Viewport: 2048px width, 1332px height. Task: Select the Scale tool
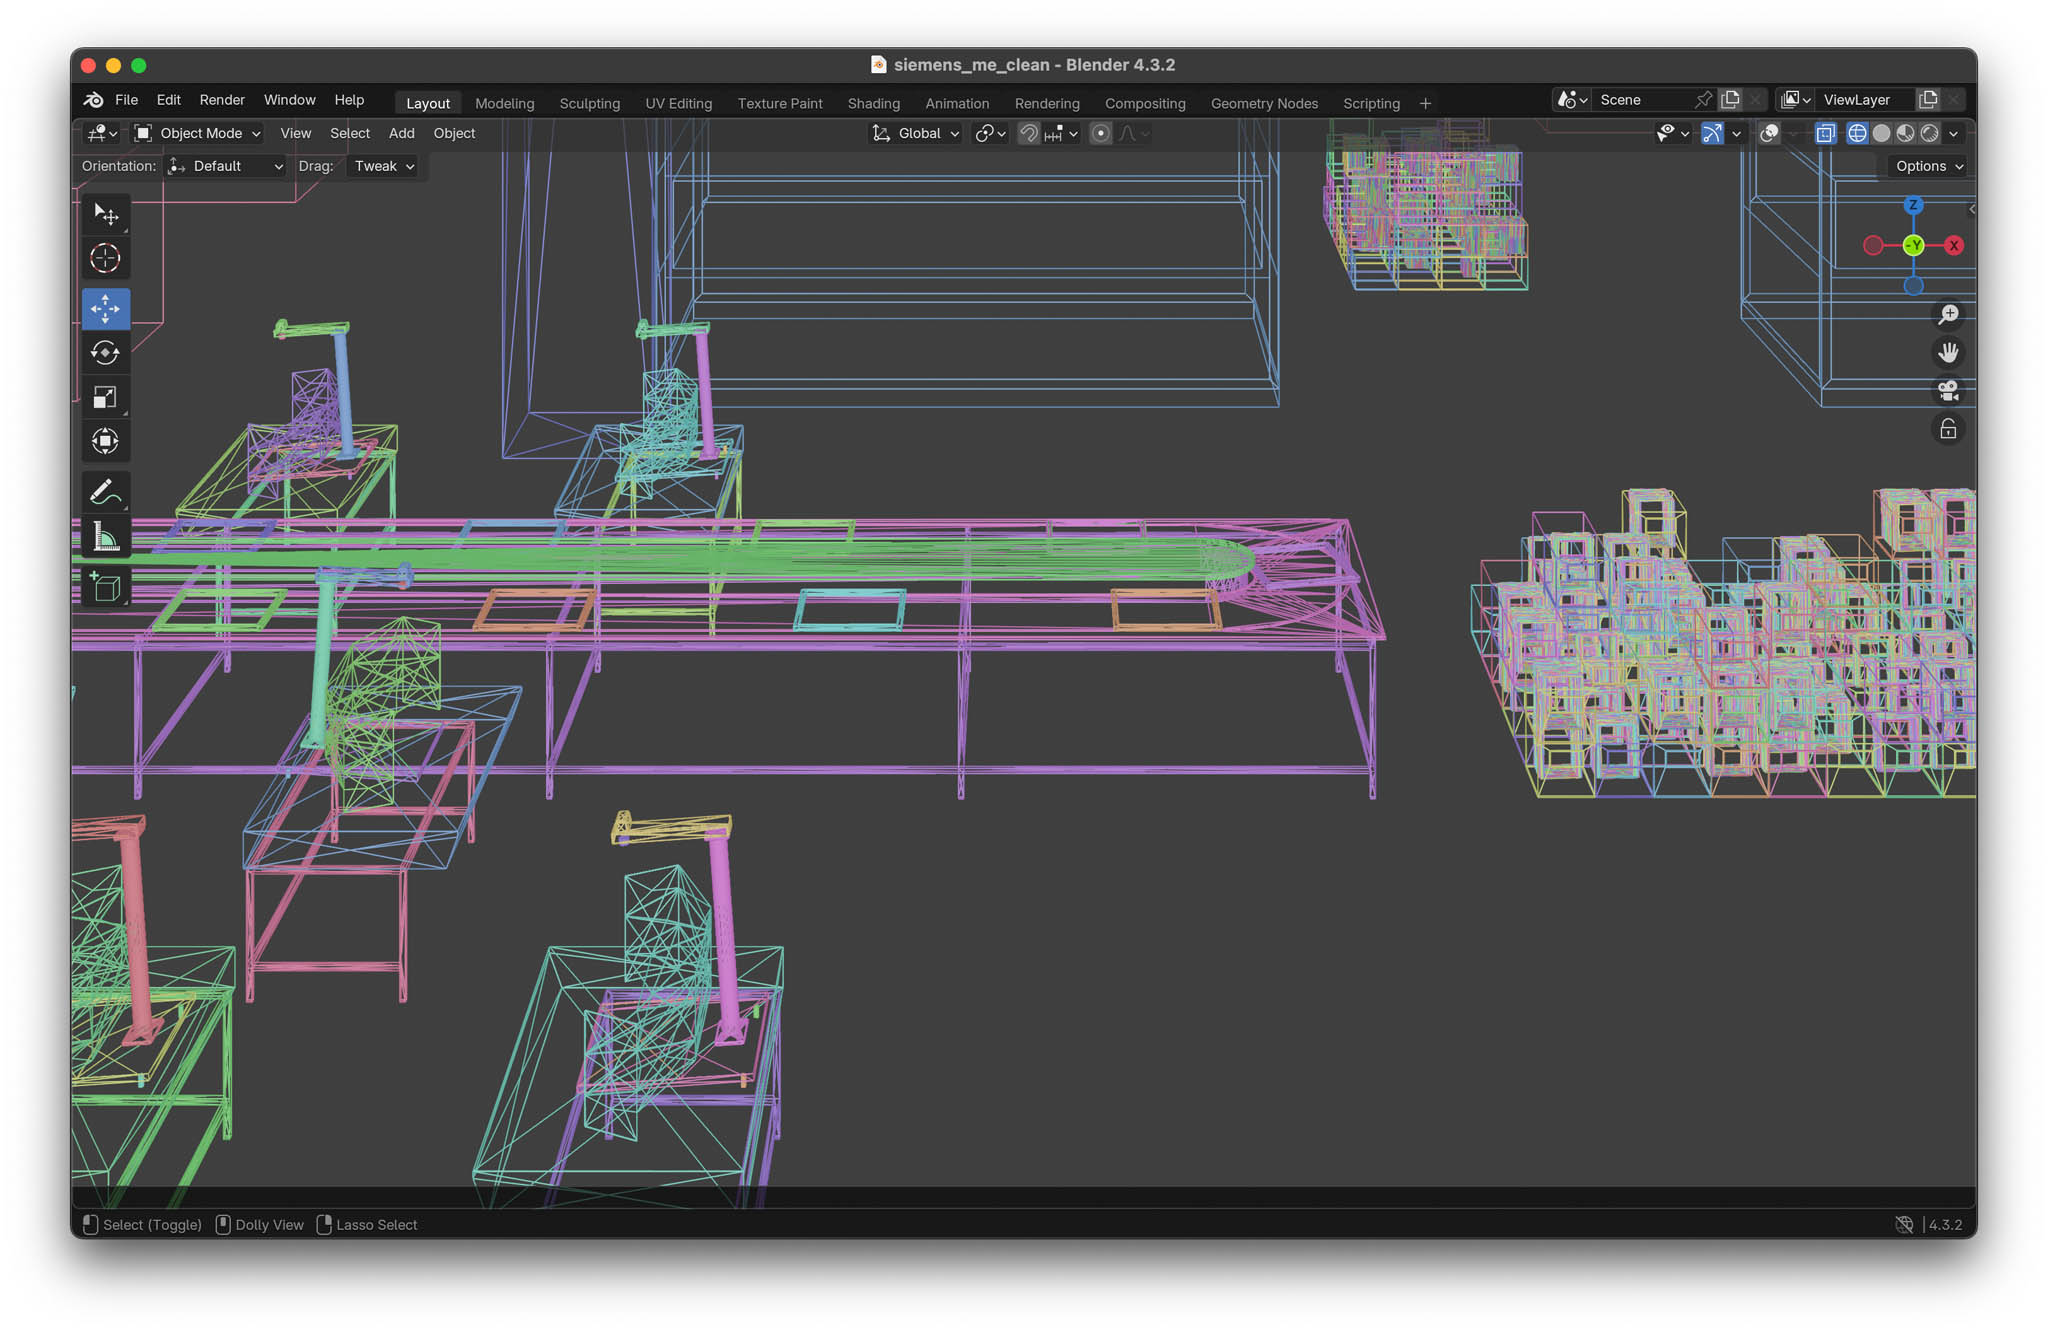(x=105, y=396)
